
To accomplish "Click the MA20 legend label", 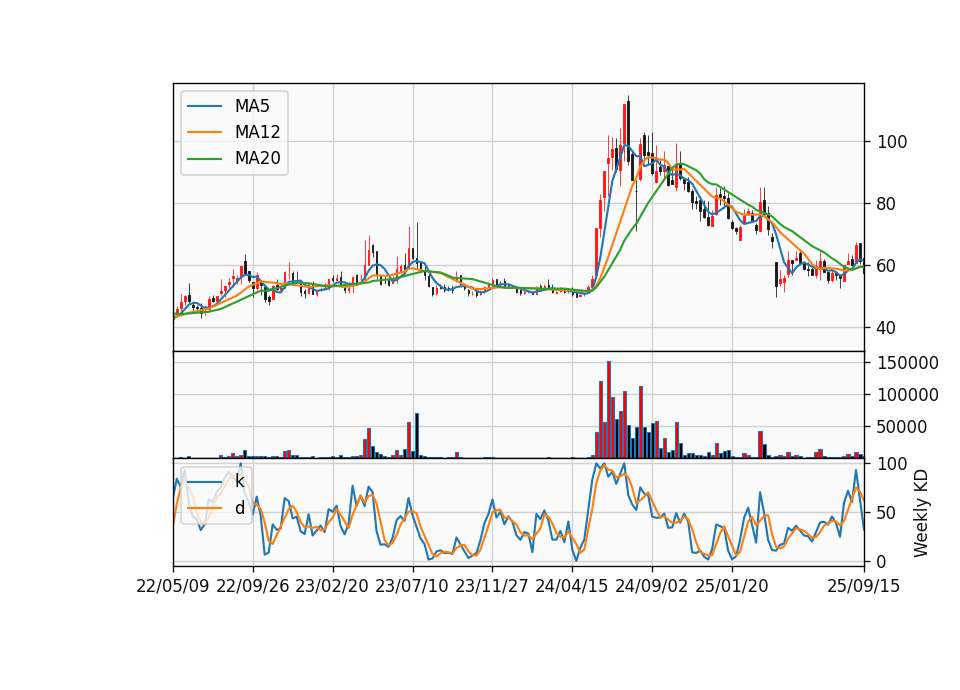I will (257, 158).
